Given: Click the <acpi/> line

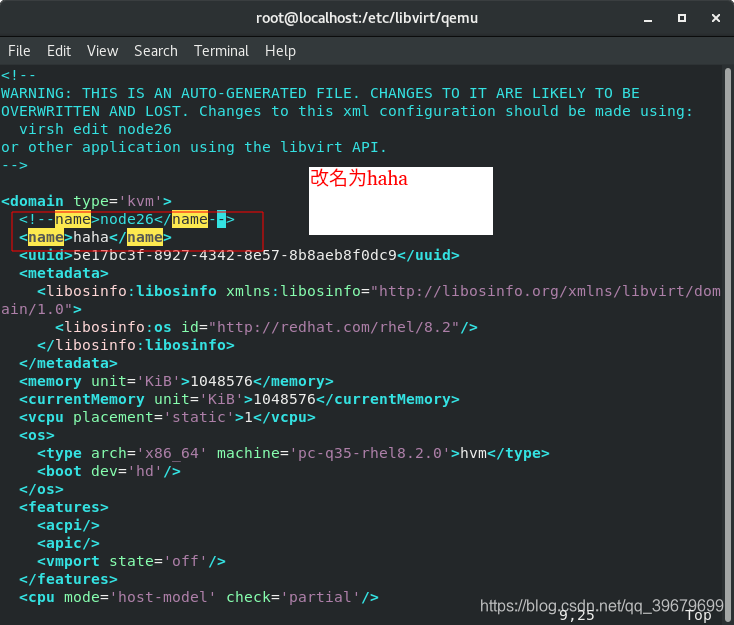Looking at the screenshot, I should tap(68, 525).
